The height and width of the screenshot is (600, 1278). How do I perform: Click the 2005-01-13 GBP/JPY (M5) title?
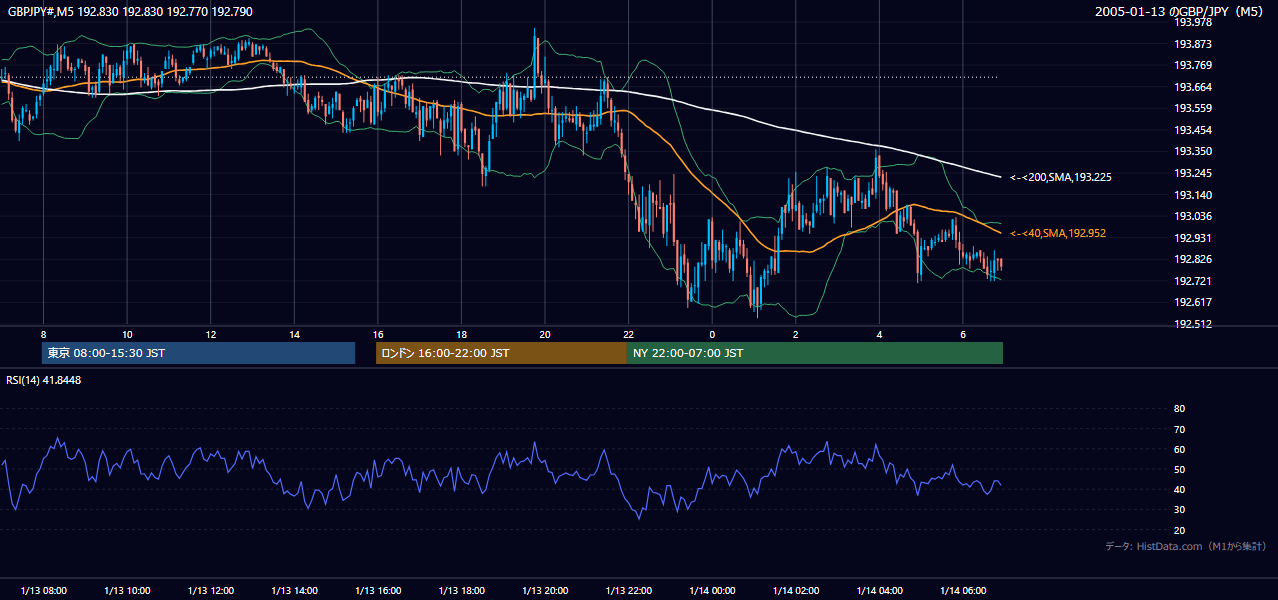tap(1181, 11)
